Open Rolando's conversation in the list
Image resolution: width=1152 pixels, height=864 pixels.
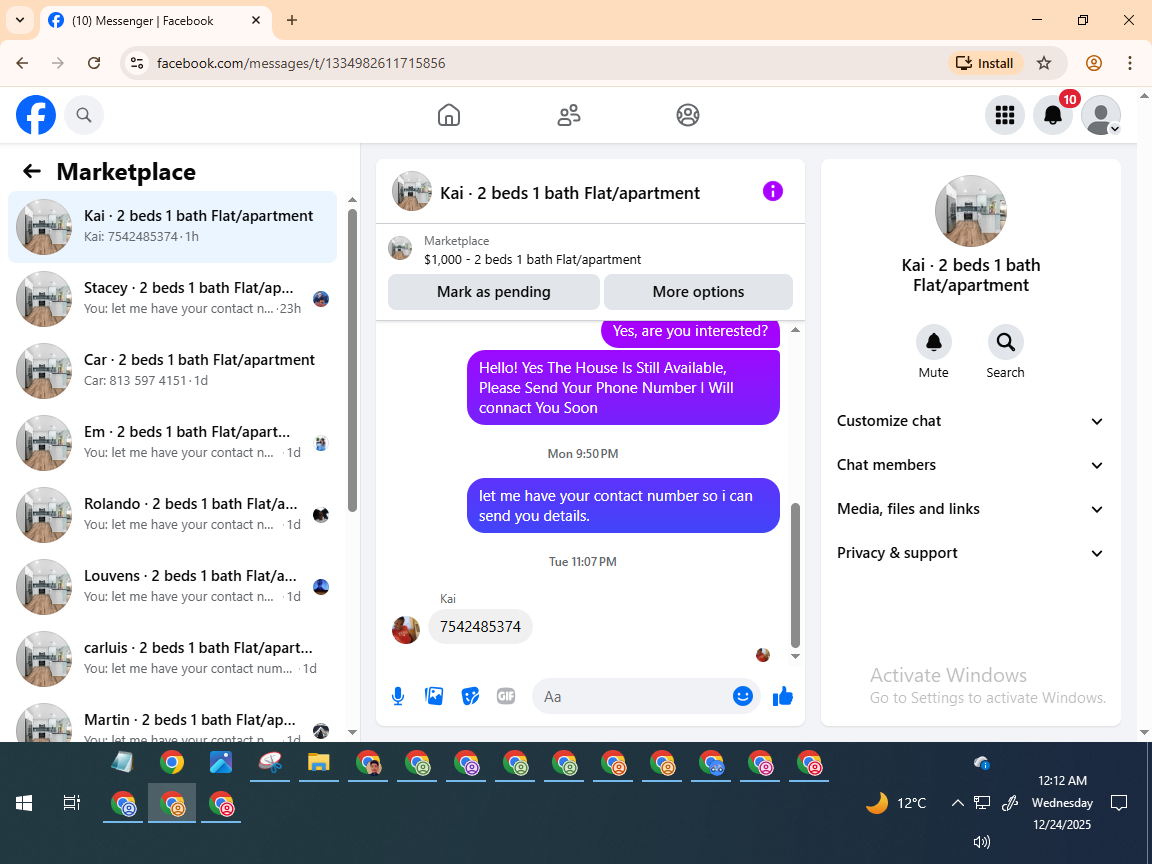tap(173, 515)
